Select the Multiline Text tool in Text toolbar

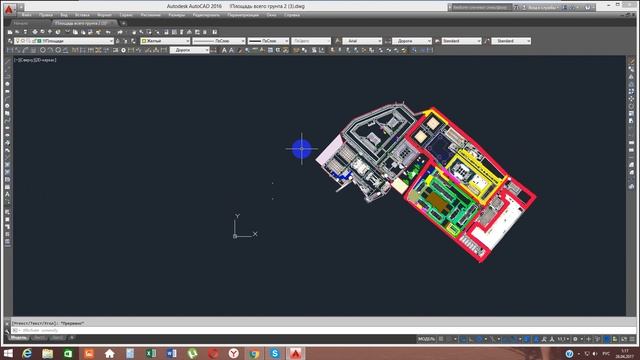click(224, 50)
